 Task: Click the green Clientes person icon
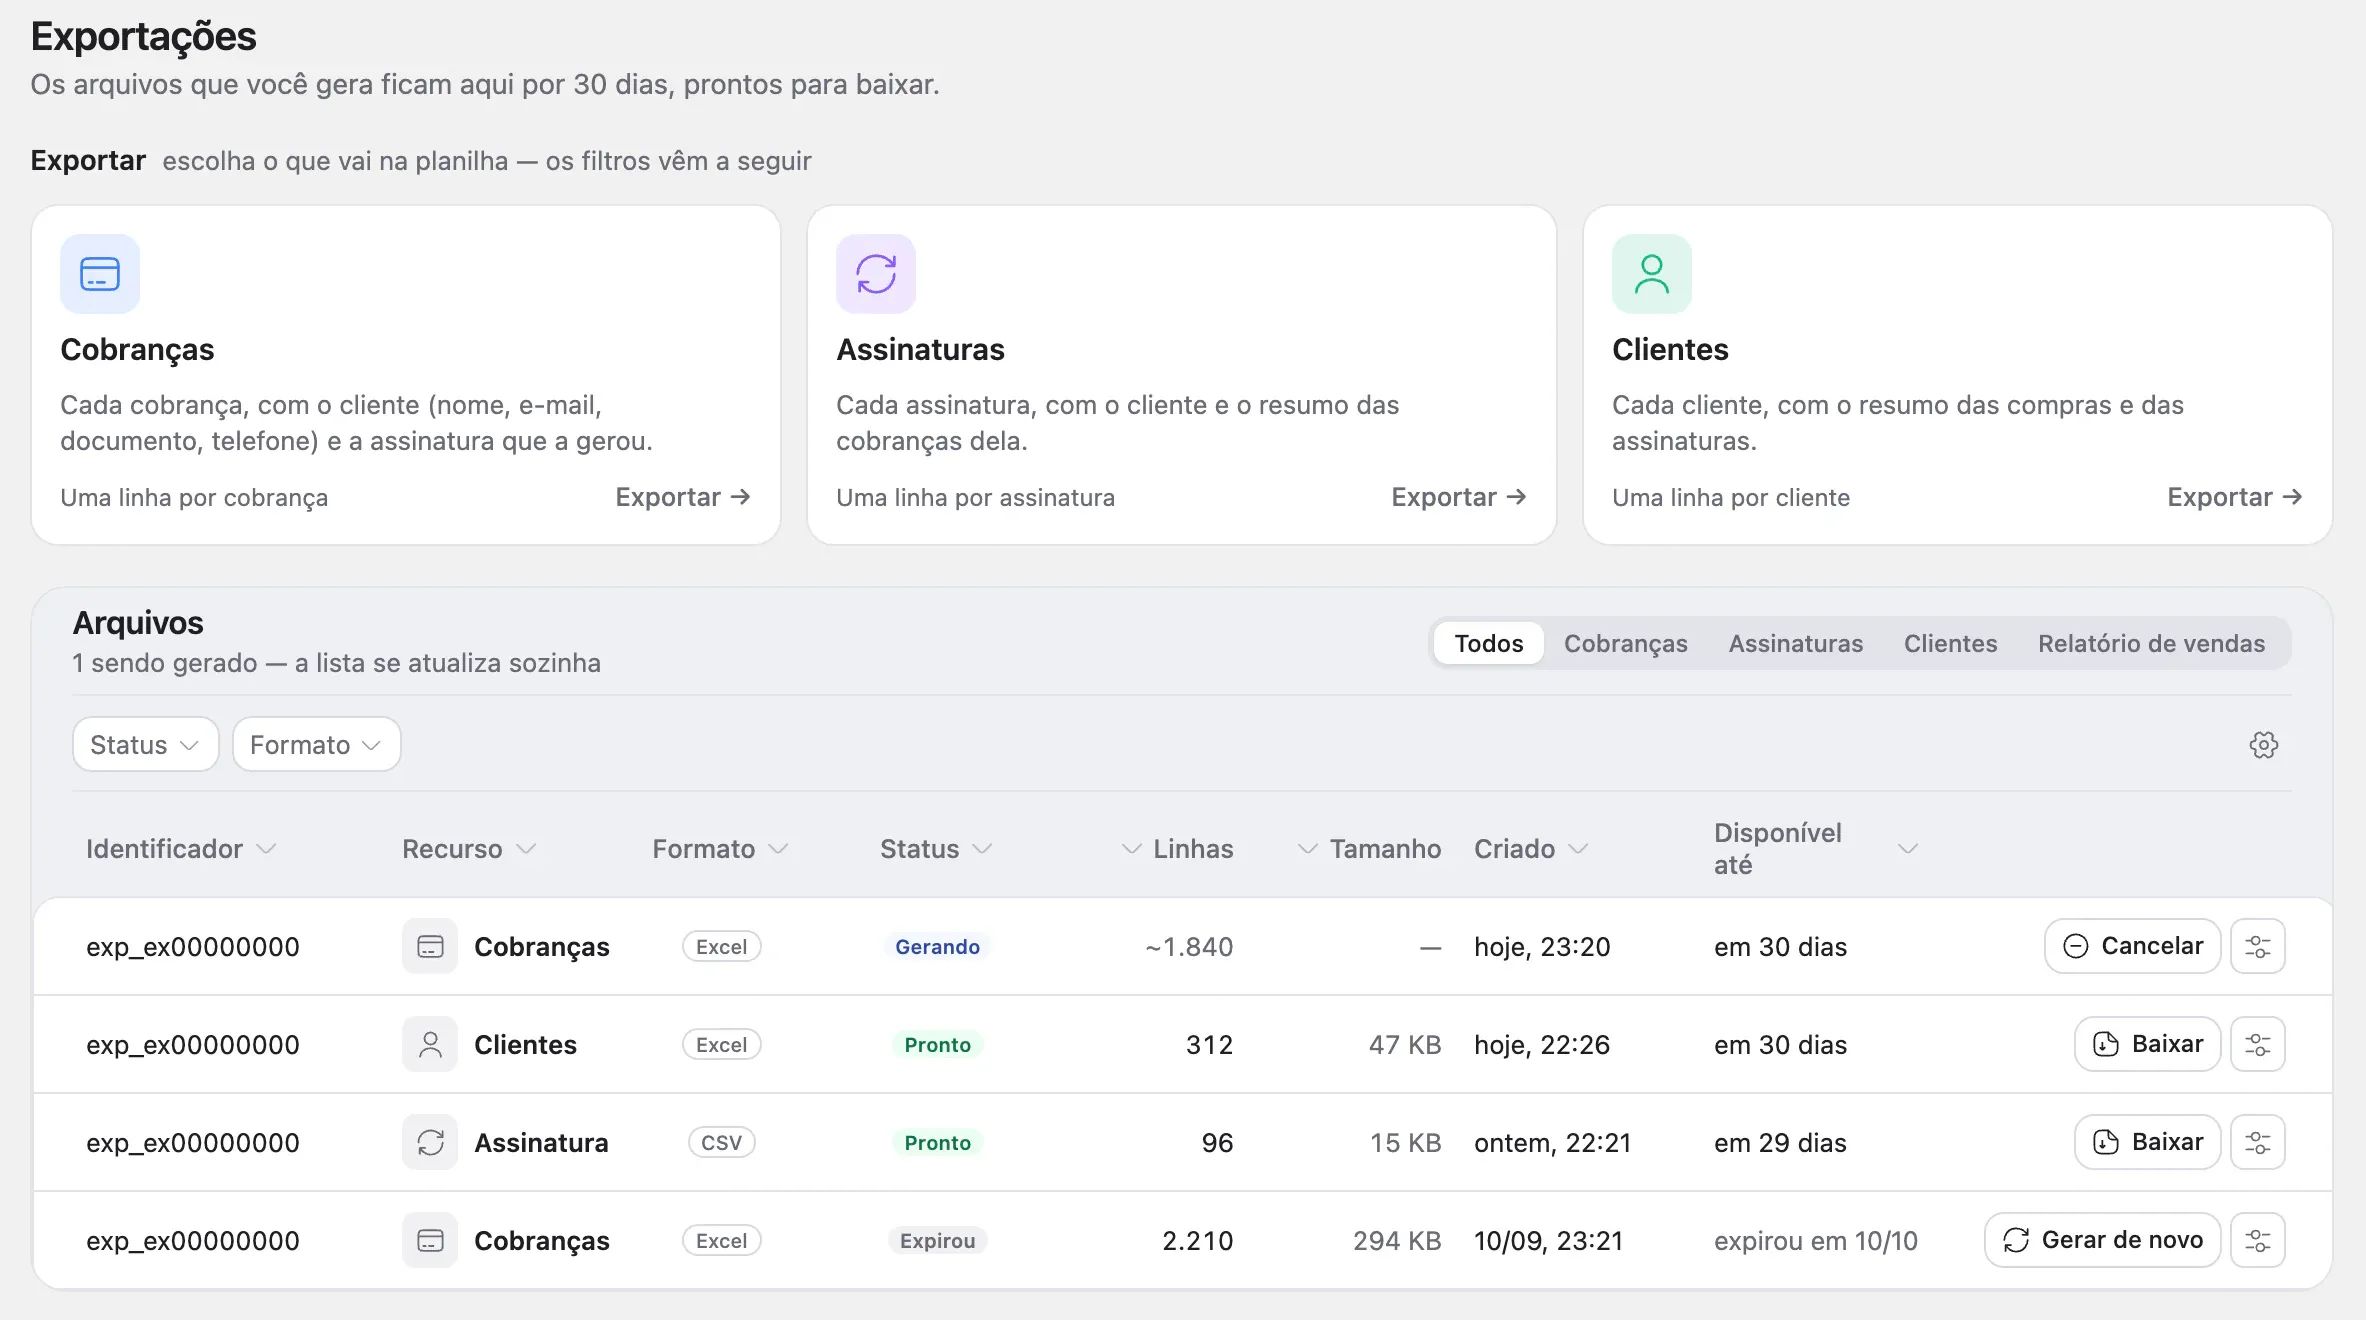pyautogui.click(x=1652, y=274)
